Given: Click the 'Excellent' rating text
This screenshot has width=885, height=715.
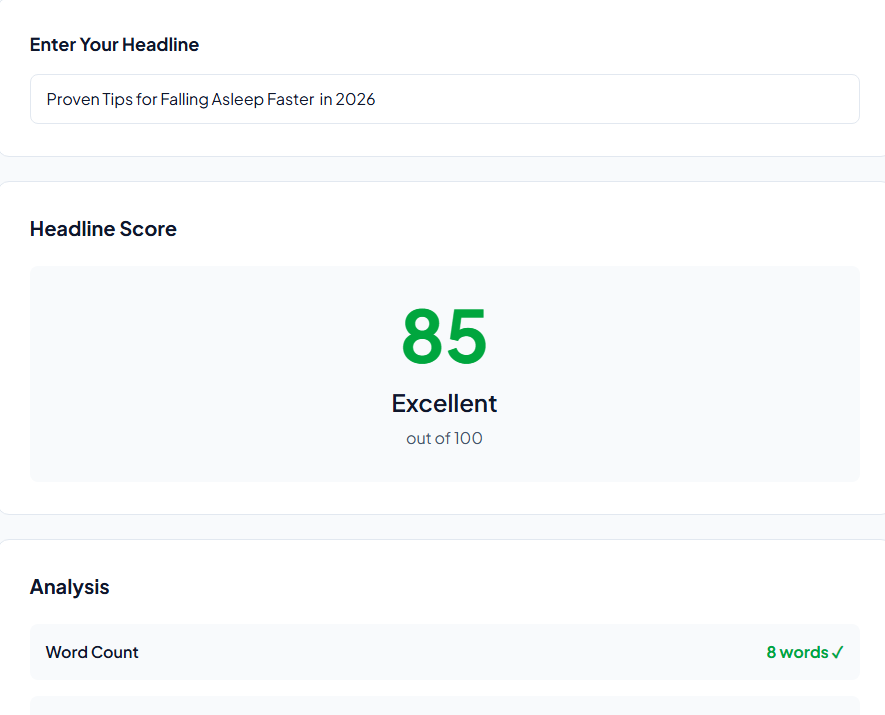Looking at the screenshot, I should click(x=444, y=403).
